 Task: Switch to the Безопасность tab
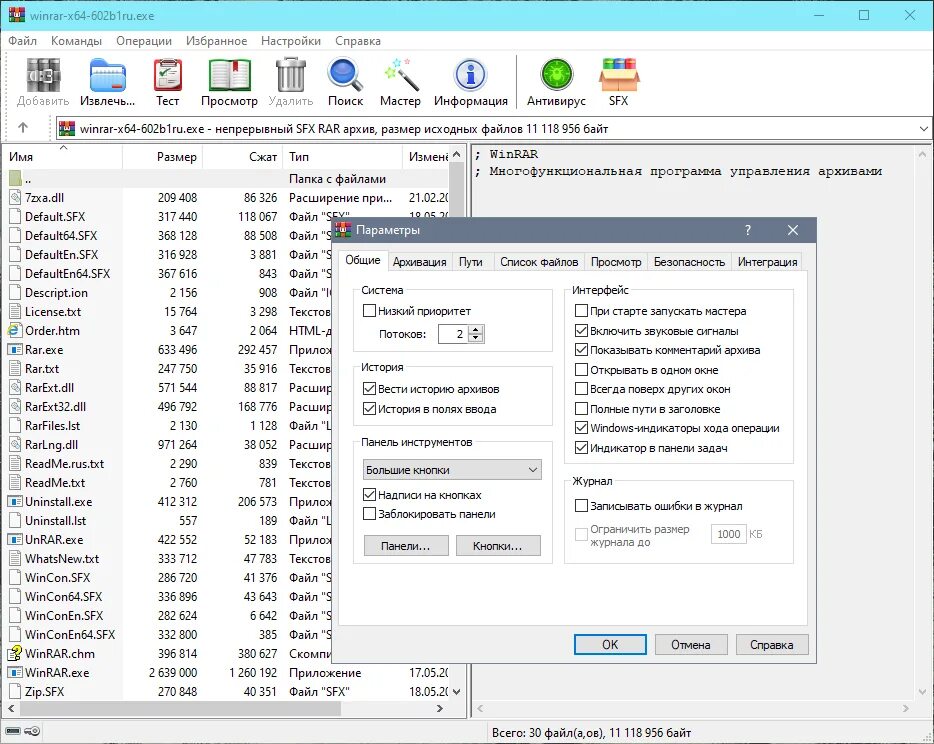coord(689,262)
